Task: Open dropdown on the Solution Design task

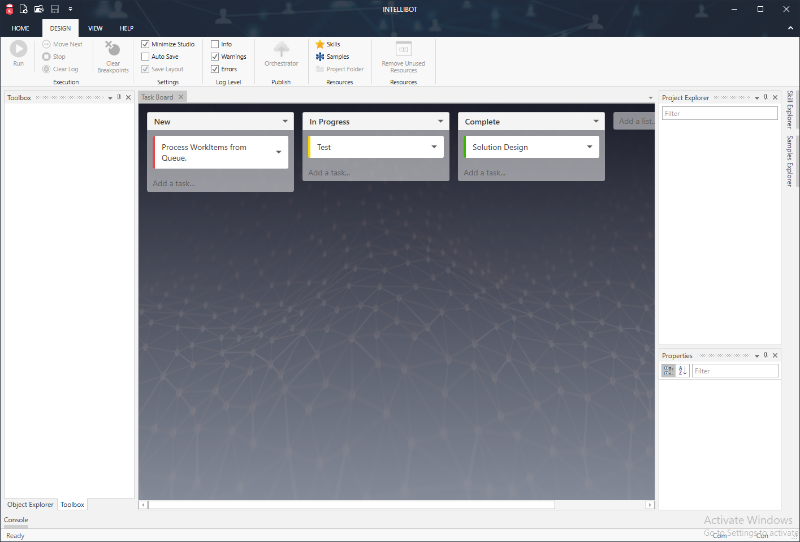Action: [x=590, y=147]
